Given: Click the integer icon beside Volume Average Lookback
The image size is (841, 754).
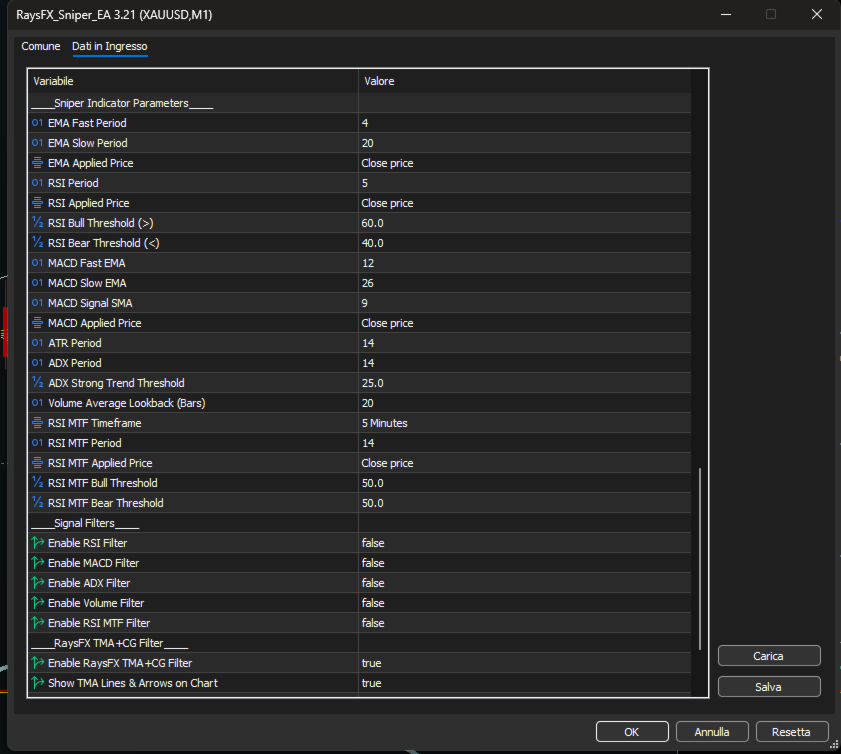Looking at the screenshot, I should [x=37, y=403].
